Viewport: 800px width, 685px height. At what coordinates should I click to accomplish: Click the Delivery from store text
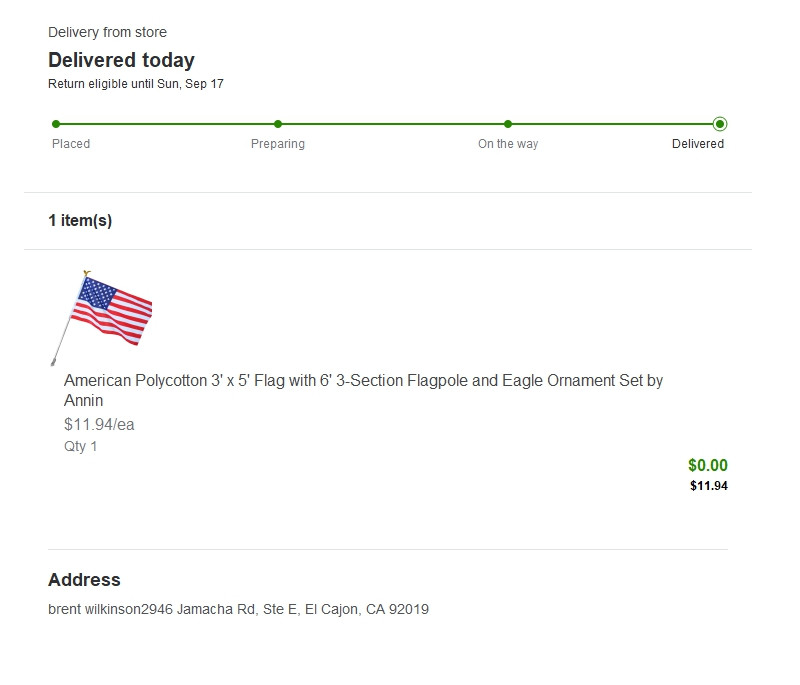click(x=107, y=32)
